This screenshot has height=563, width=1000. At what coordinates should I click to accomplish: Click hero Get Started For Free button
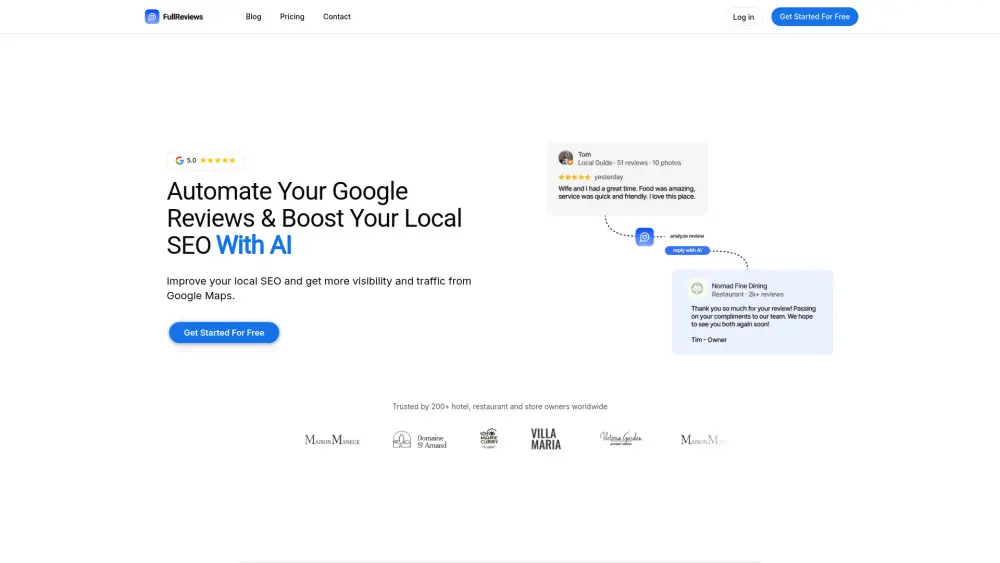224,333
